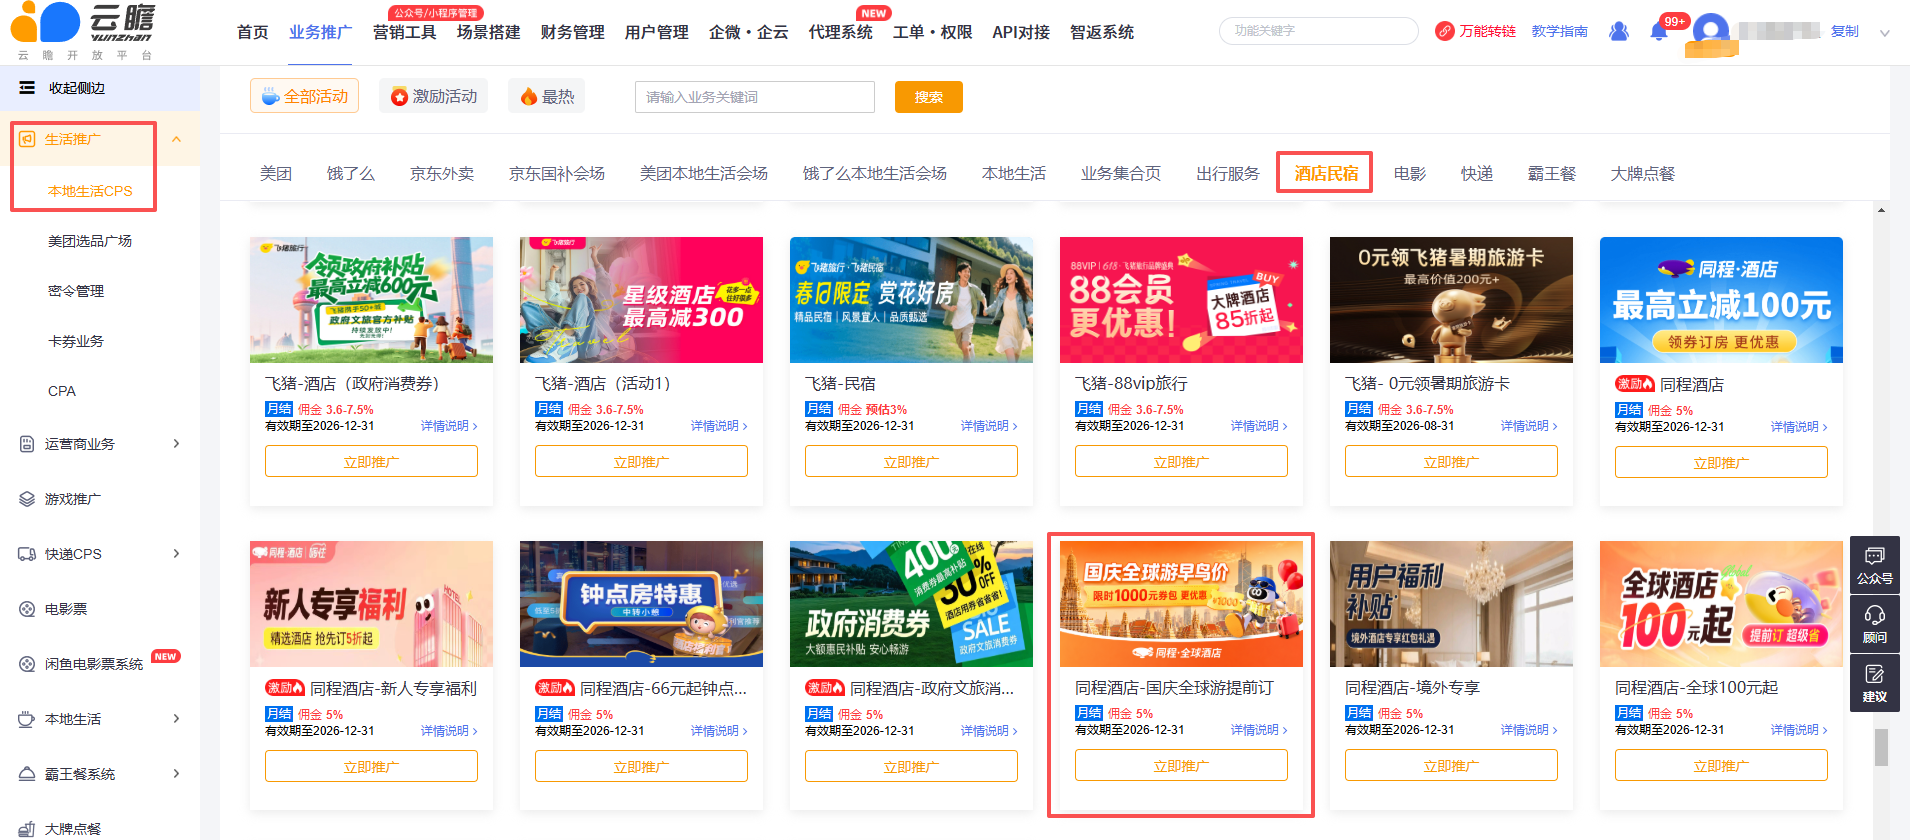Screen dimensions: 1910x840
Task: Click the account avatar in the header
Action: tap(1711, 31)
